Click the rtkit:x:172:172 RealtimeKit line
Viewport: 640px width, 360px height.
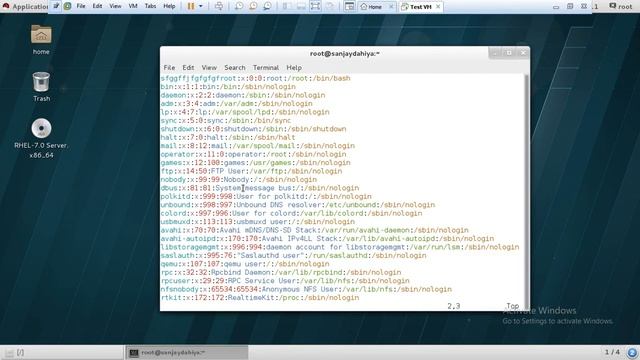pos(260,298)
